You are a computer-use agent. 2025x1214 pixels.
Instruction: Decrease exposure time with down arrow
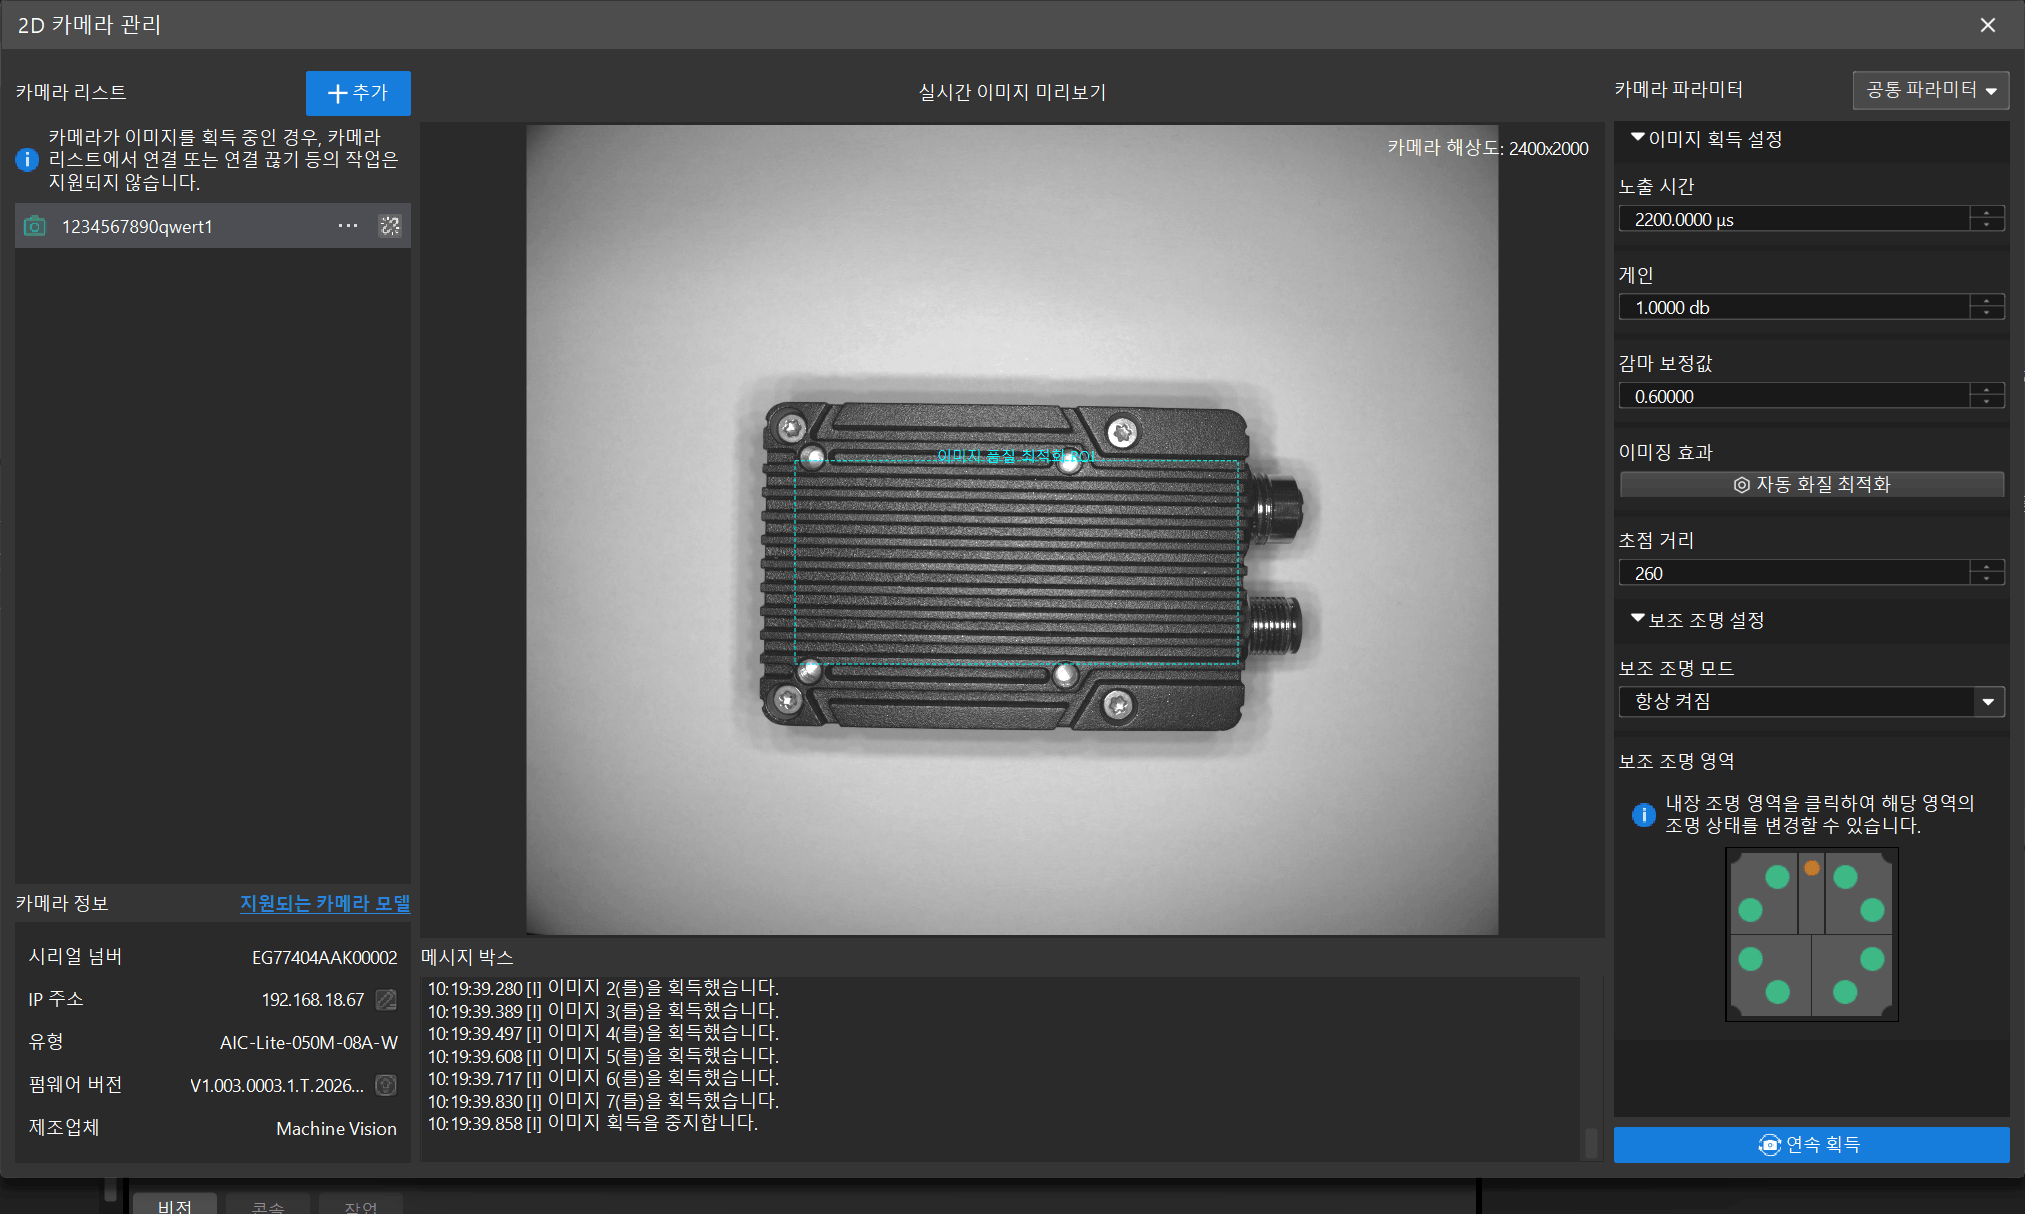[1987, 225]
